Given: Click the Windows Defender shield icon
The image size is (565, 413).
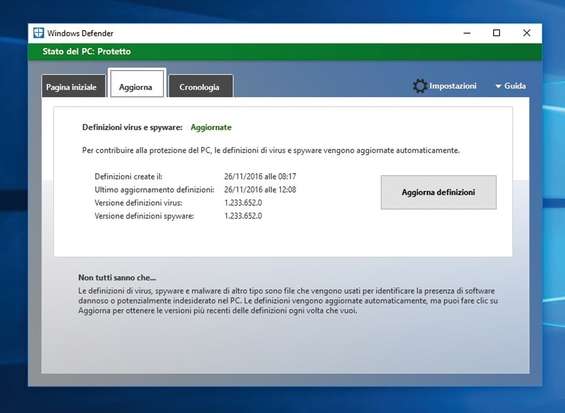Looking at the screenshot, I should coord(38,33).
